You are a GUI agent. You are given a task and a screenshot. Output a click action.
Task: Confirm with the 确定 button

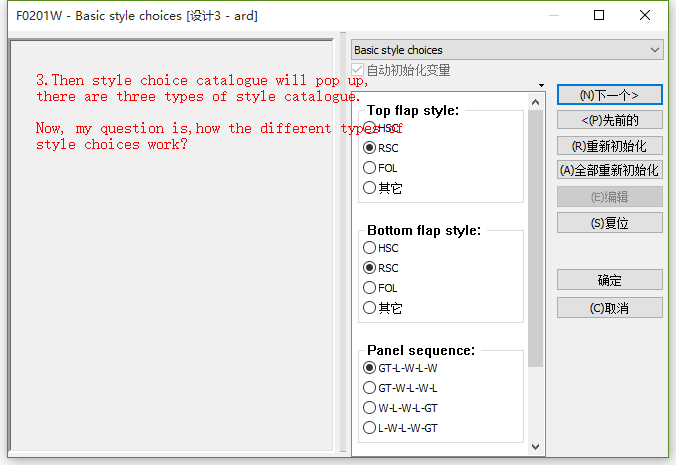click(609, 280)
